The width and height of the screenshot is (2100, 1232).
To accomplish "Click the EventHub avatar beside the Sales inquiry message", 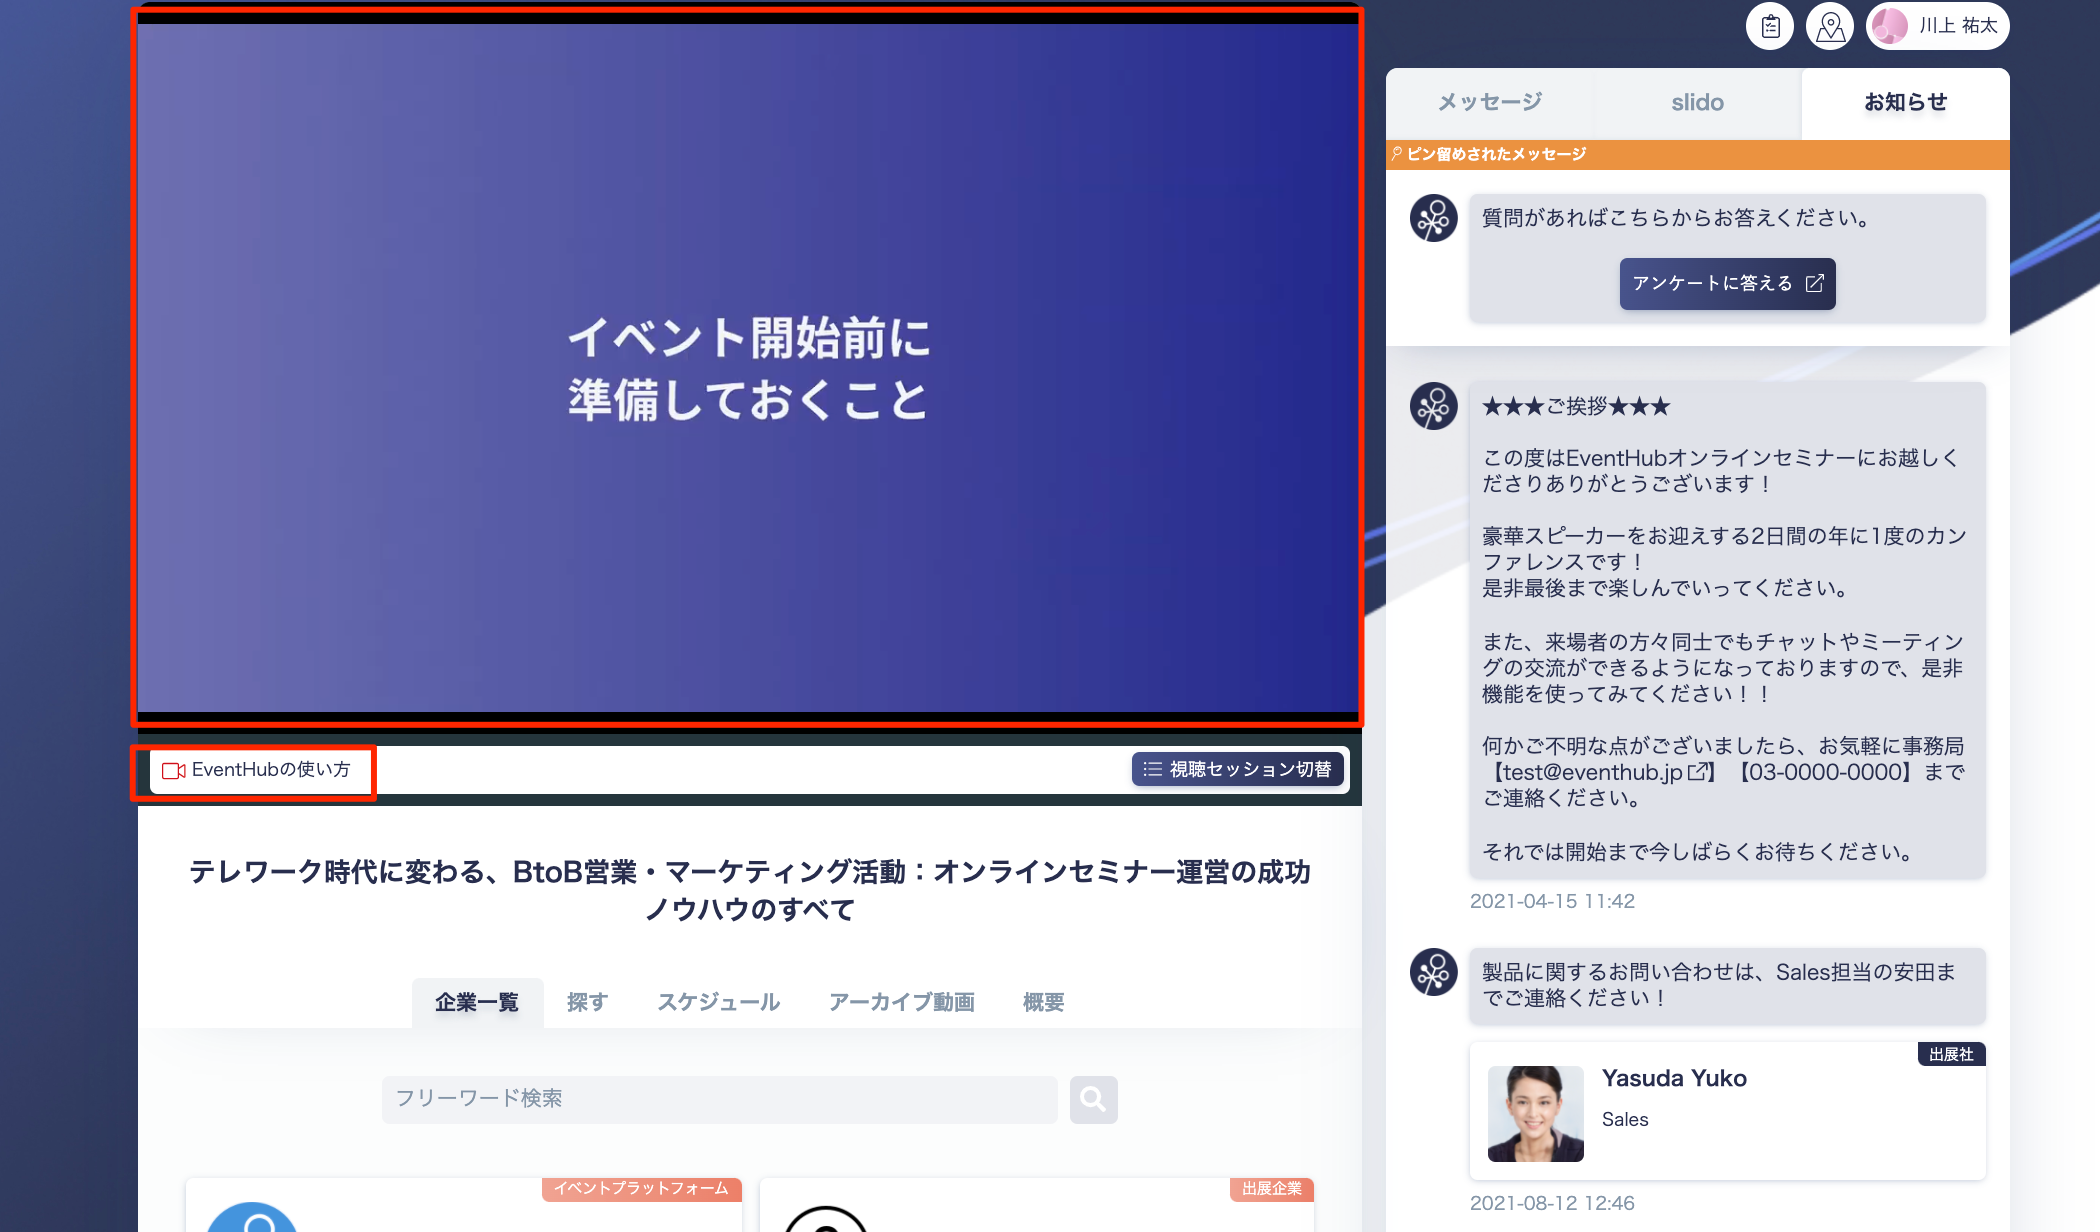I will coord(1434,972).
